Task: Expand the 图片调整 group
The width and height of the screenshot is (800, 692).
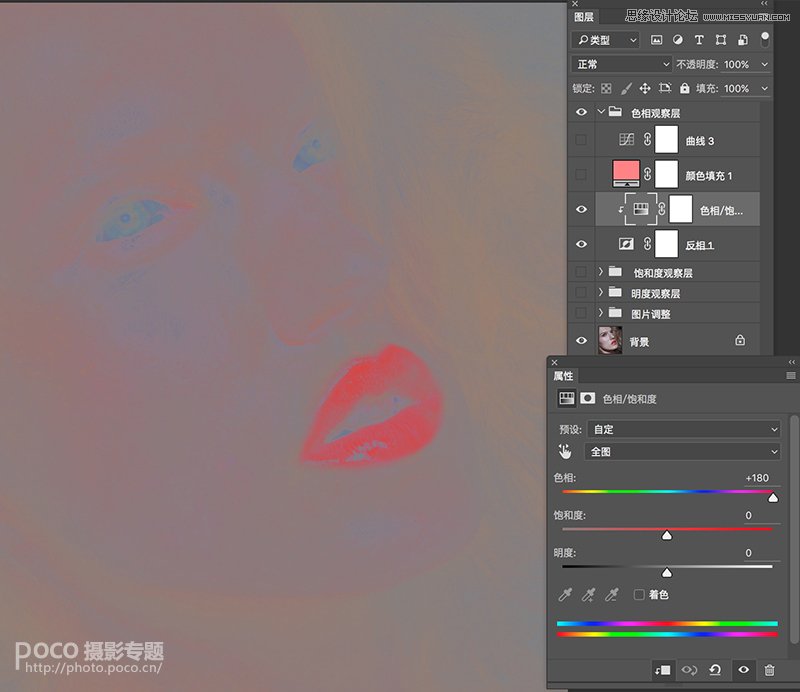Action: pos(601,313)
